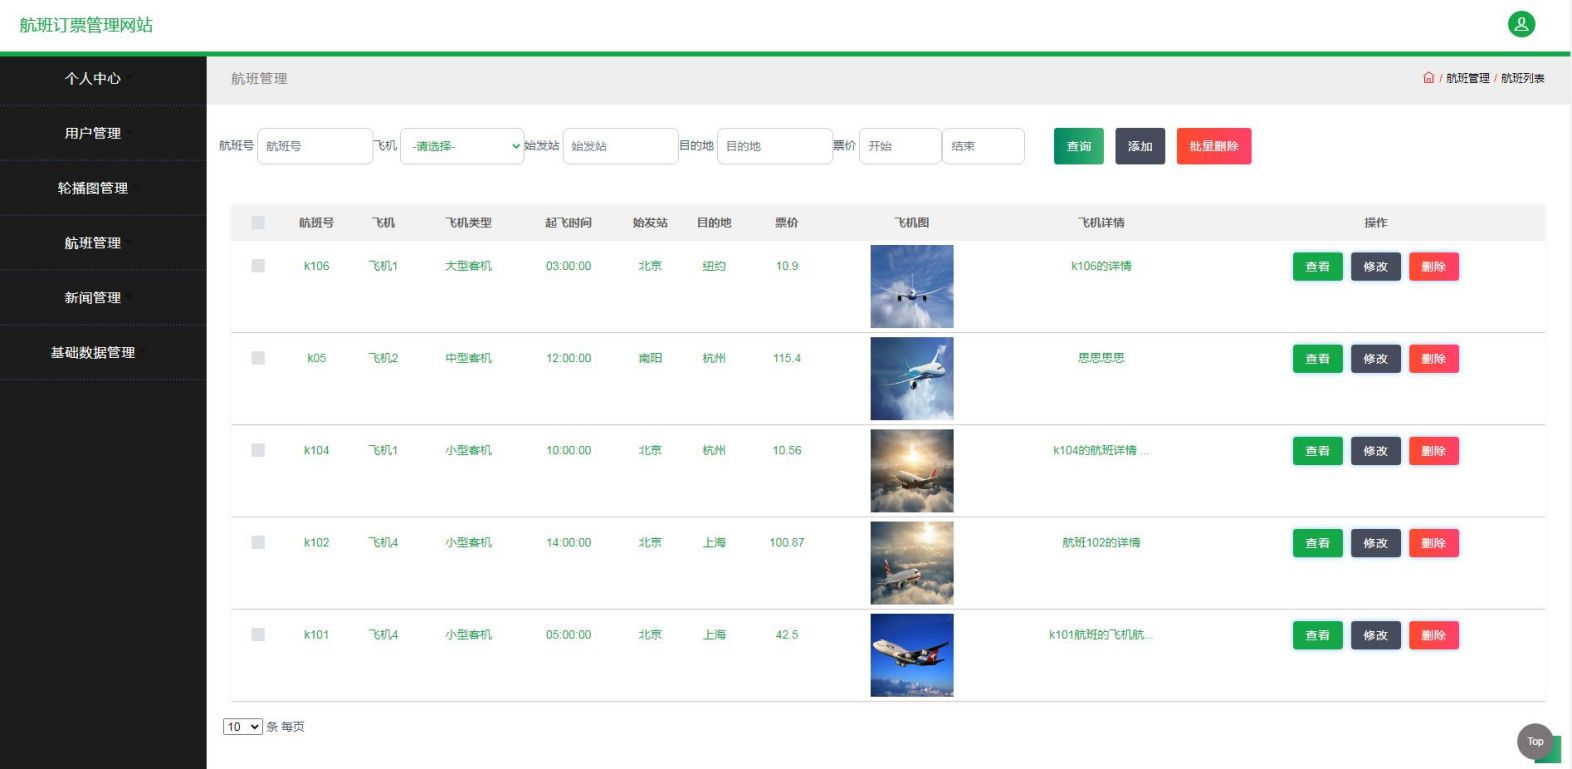Focus the 票价 结束 input
This screenshot has height=769, width=1572.
click(x=983, y=146)
